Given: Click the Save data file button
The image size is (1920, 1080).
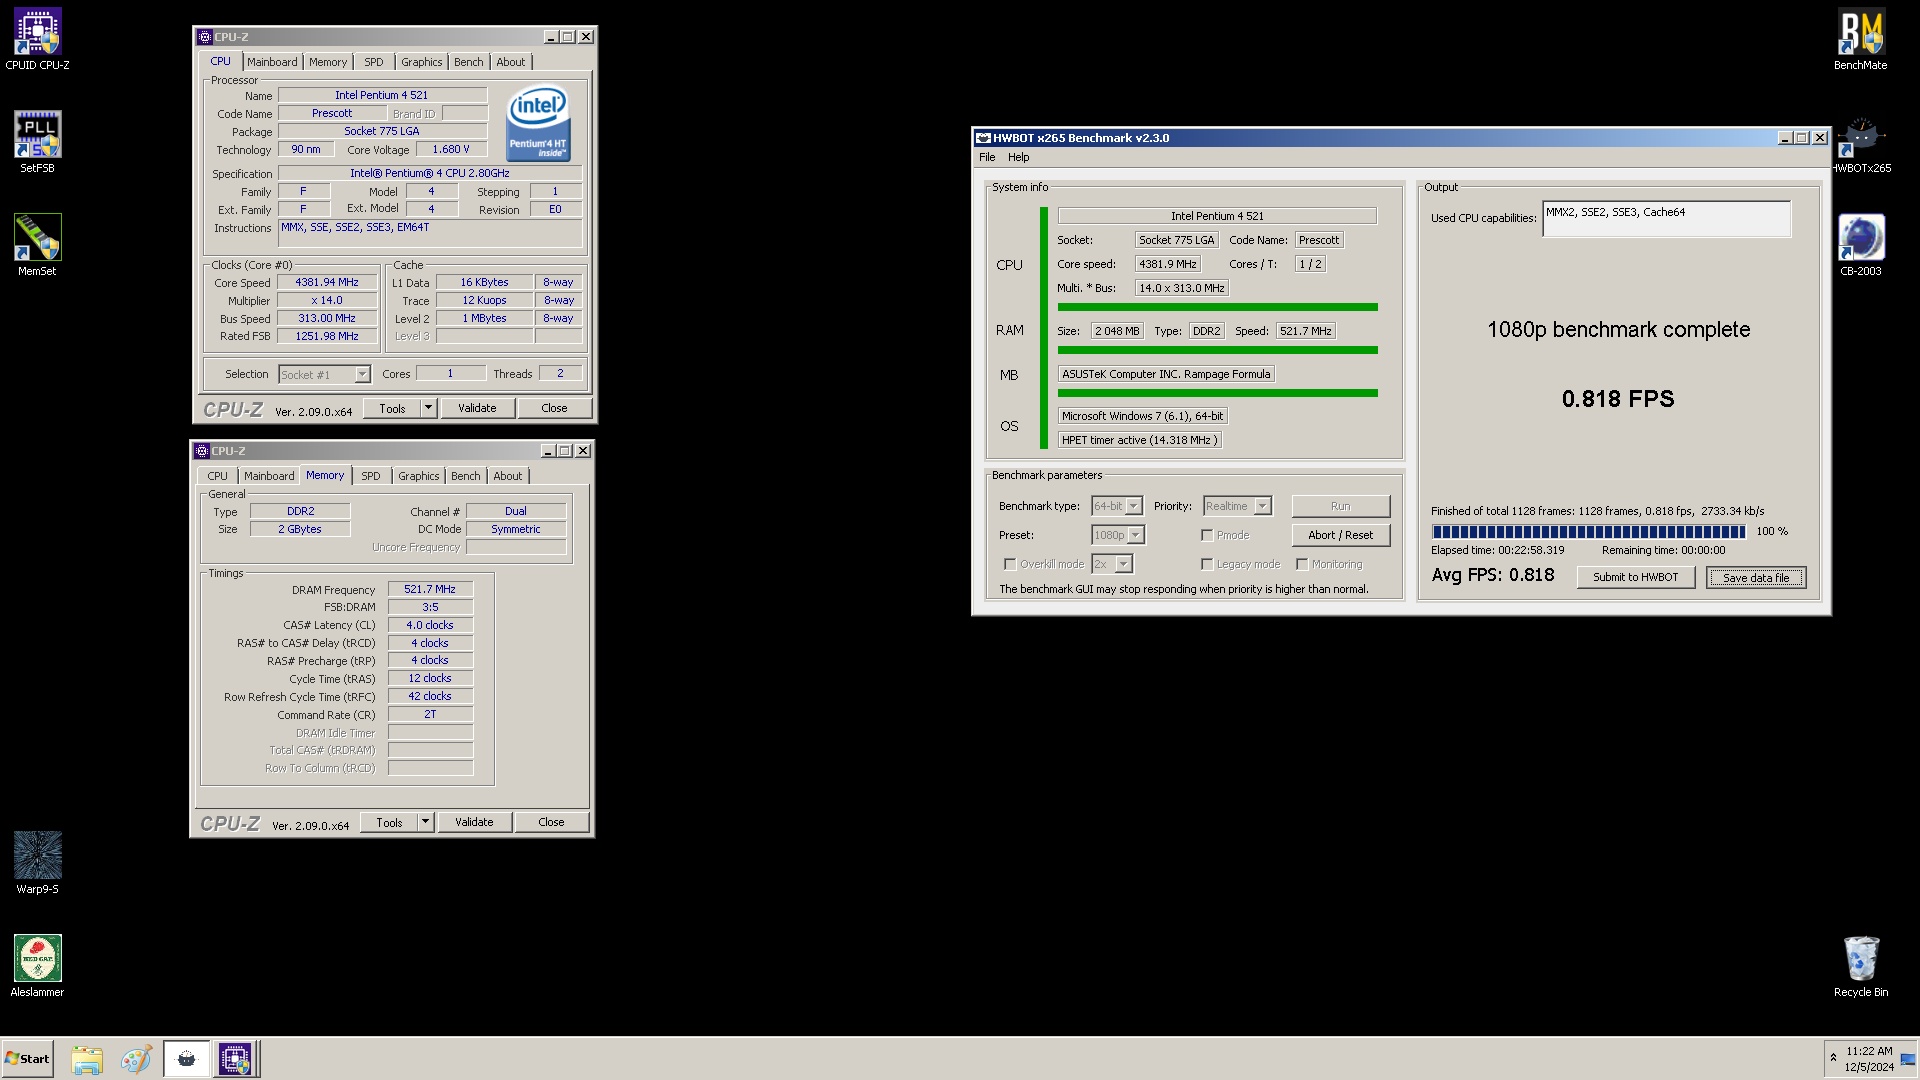Looking at the screenshot, I should 1756,577.
